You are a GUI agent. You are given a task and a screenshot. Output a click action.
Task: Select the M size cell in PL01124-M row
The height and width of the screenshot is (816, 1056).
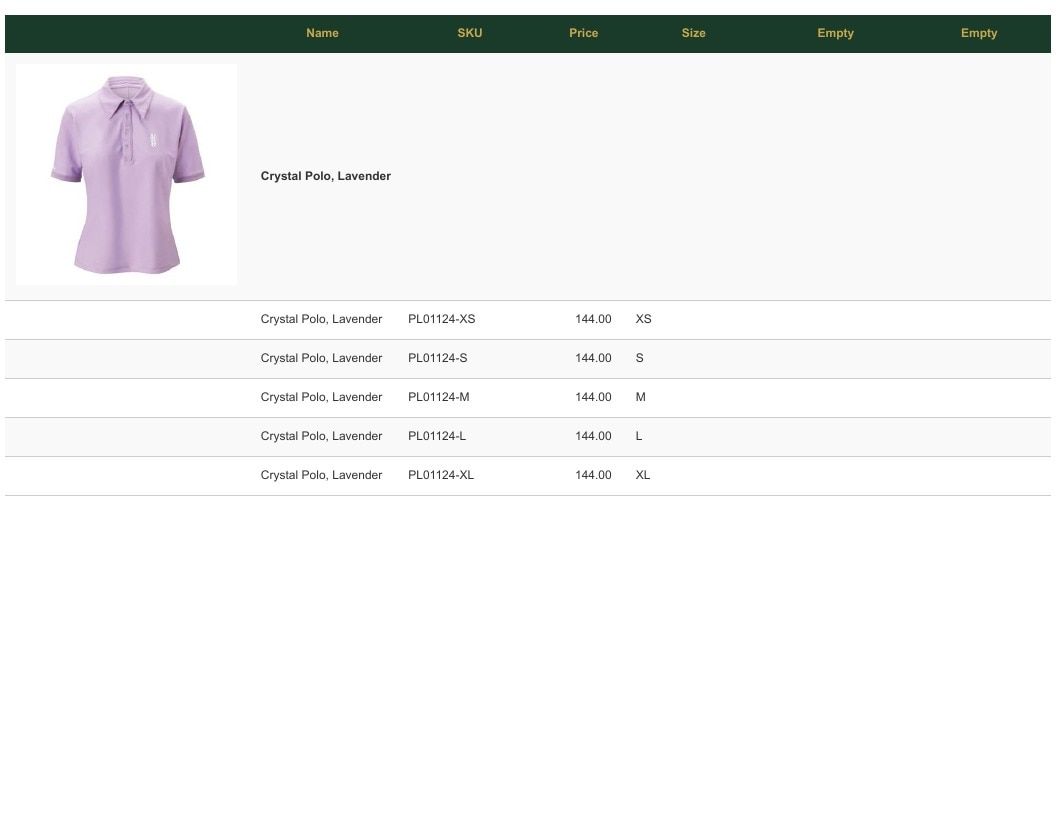tap(640, 397)
